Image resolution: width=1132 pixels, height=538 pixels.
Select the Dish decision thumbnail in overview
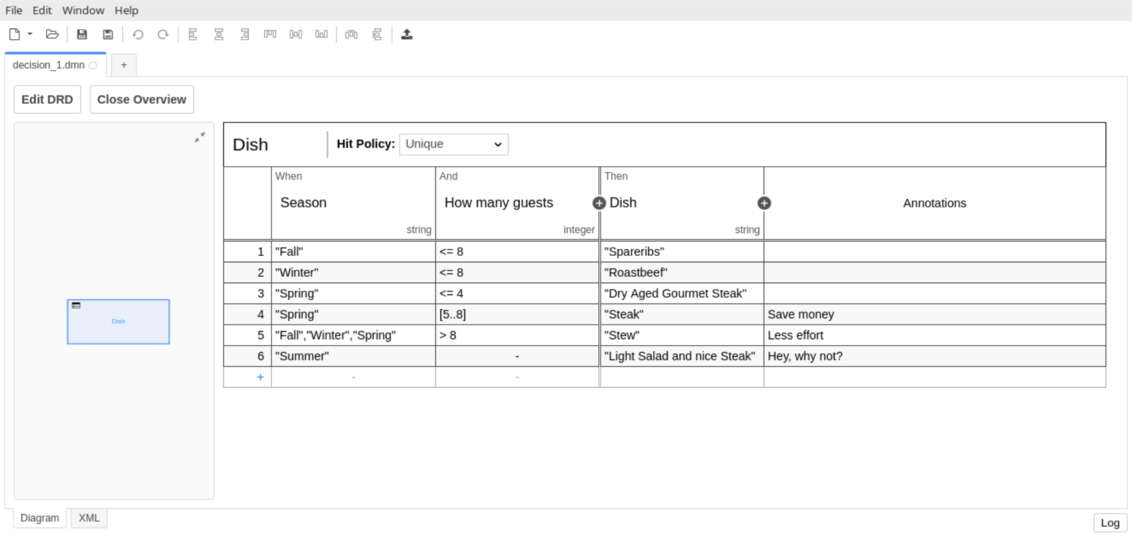118,321
